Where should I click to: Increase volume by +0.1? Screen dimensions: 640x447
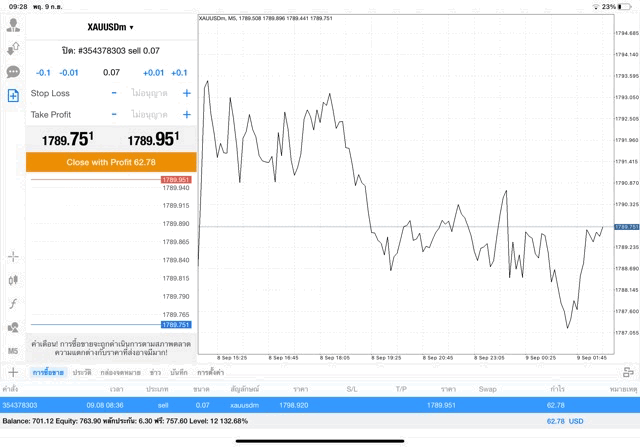pos(179,73)
